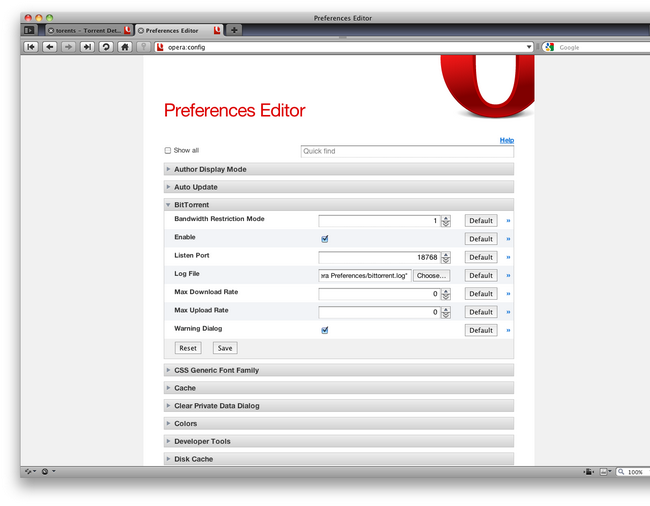This screenshot has width=650, height=506.
Task: Click arrow link beside Log File
Action: click(x=508, y=276)
